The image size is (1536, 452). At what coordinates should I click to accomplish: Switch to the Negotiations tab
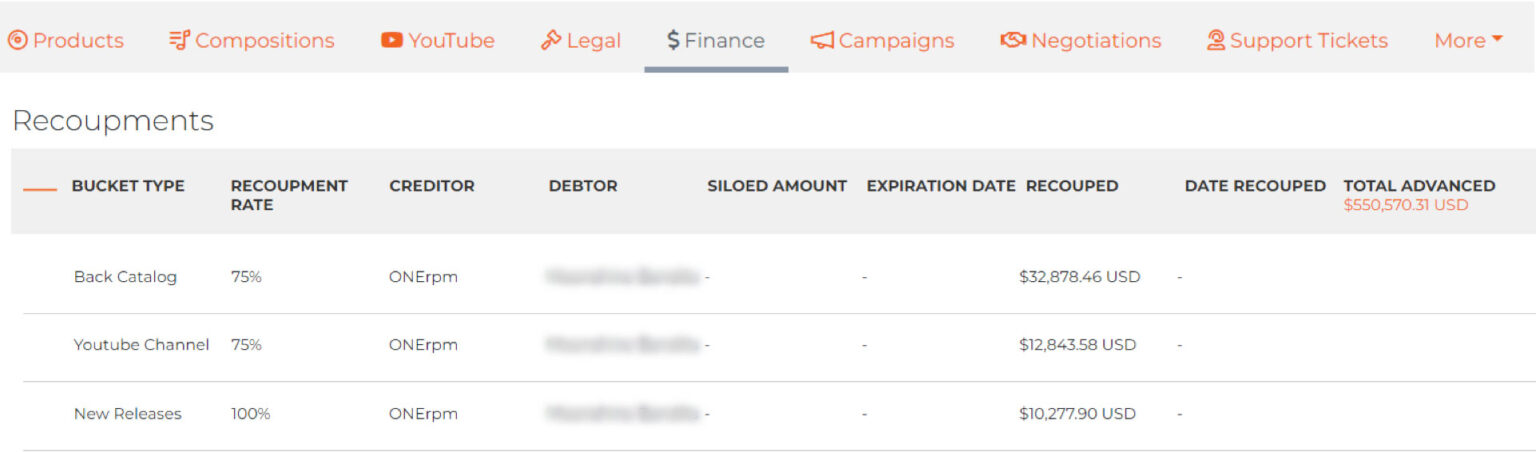(x=1095, y=41)
